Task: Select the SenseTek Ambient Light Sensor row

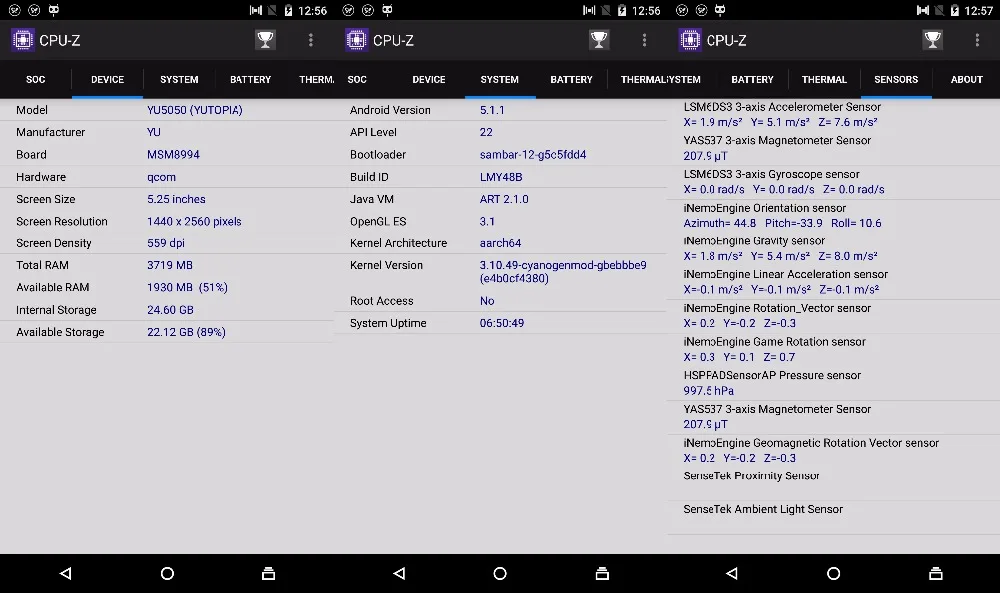Action: pyautogui.click(x=833, y=517)
